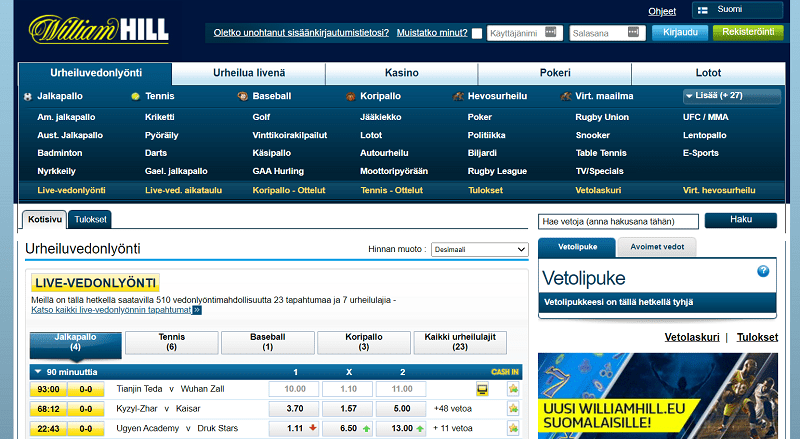Open the Snooker sport link
The width and height of the screenshot is (800, 439).
tap(592, 135)
